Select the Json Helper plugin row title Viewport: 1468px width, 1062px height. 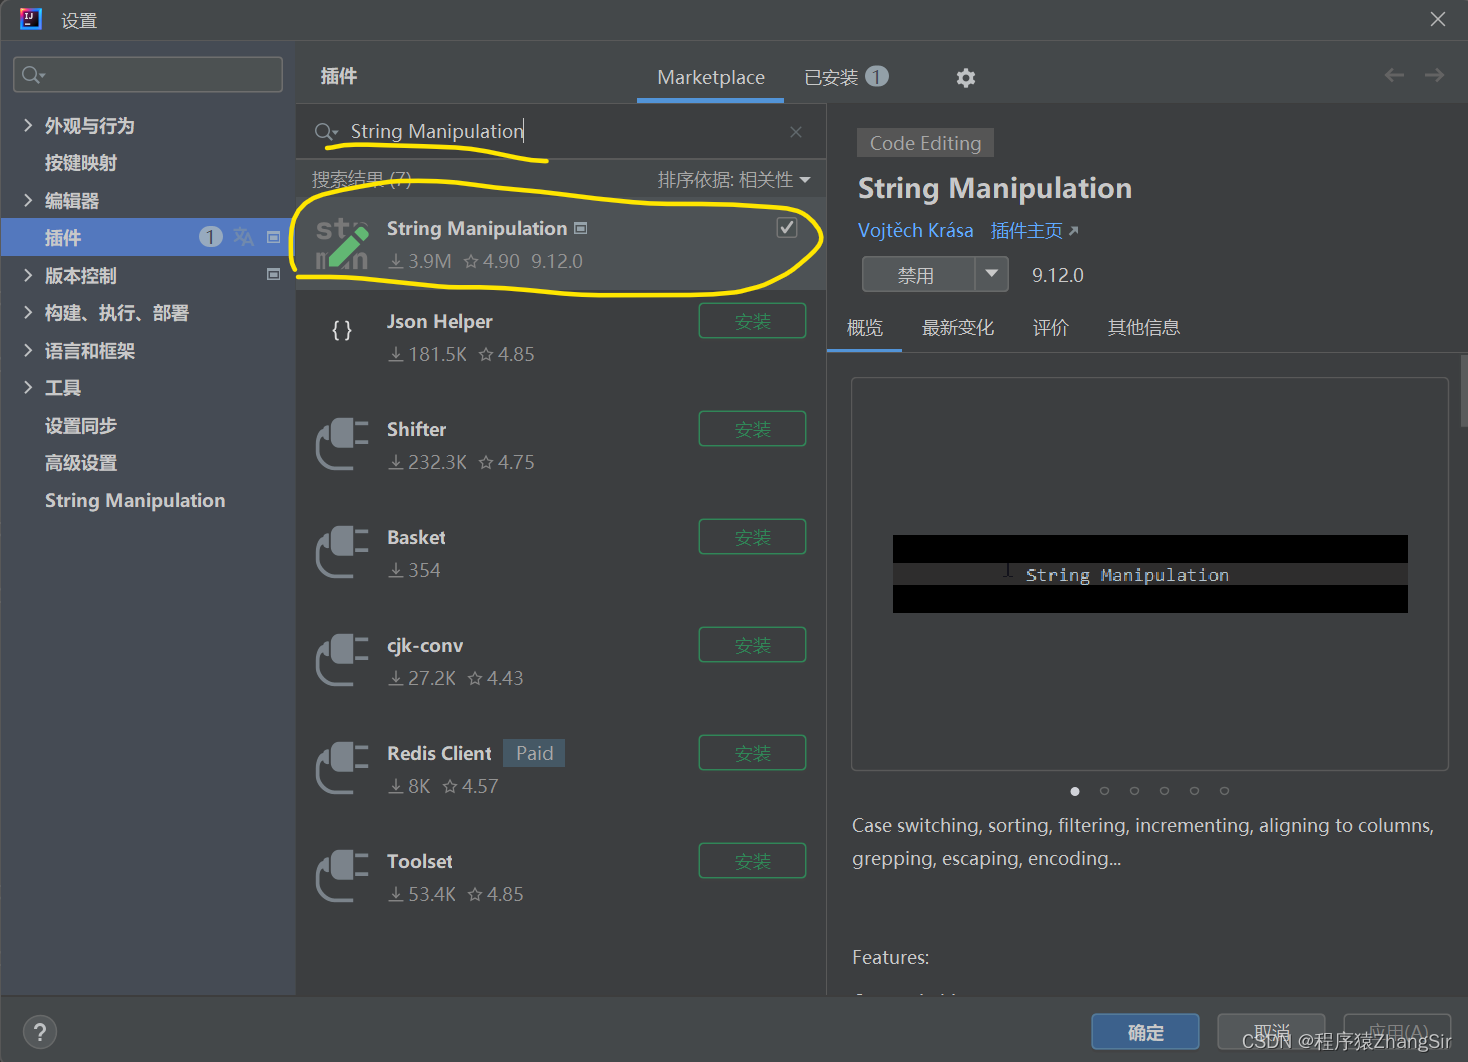click(439, 321)
